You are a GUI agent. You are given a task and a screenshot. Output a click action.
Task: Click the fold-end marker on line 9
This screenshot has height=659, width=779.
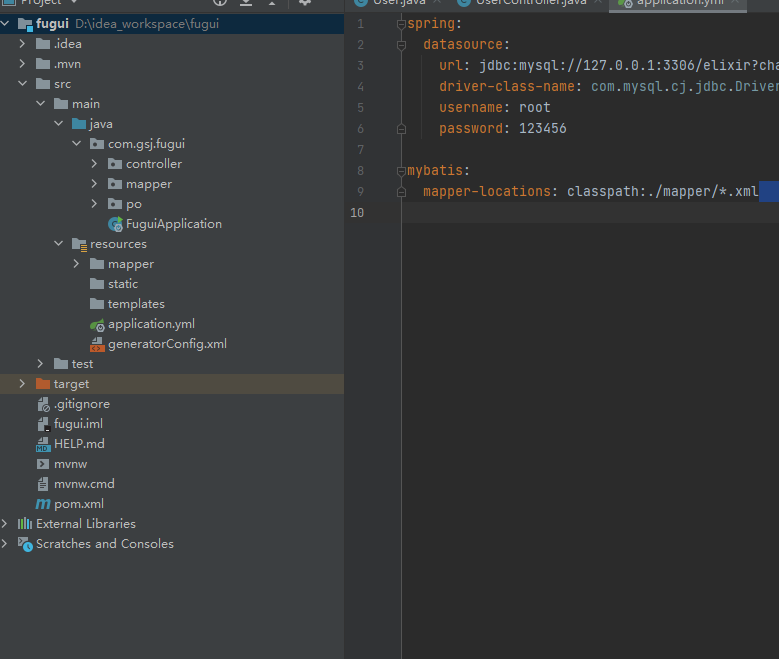pos(401,192)
